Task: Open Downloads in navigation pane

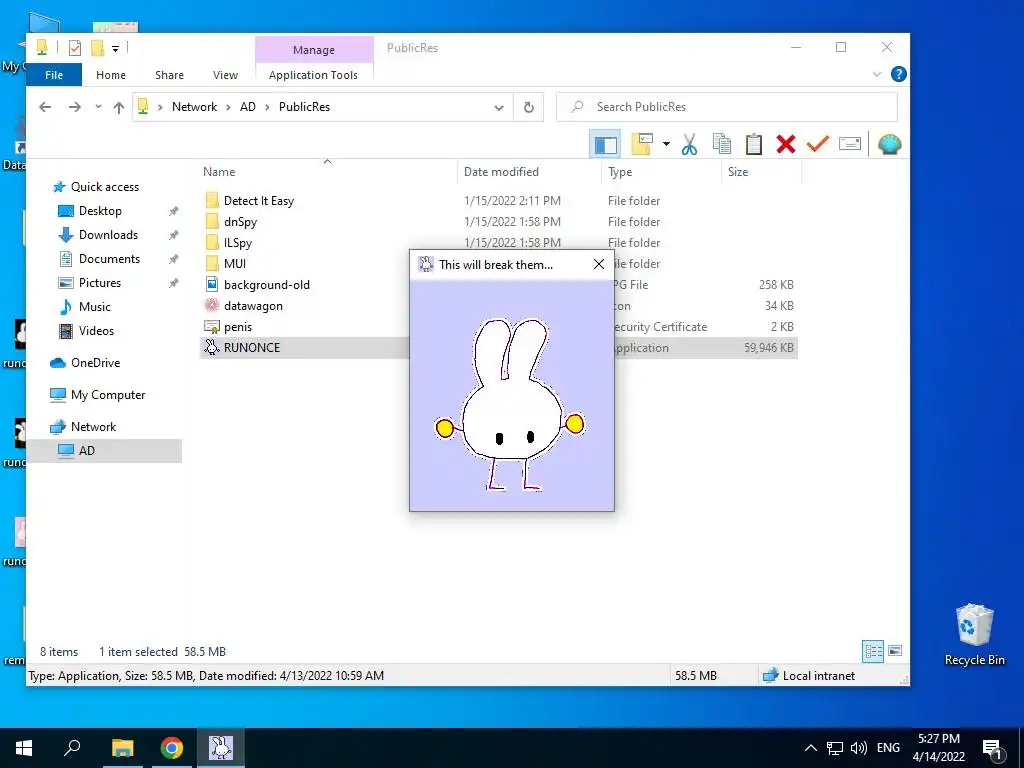Action: tap(108, 235)
